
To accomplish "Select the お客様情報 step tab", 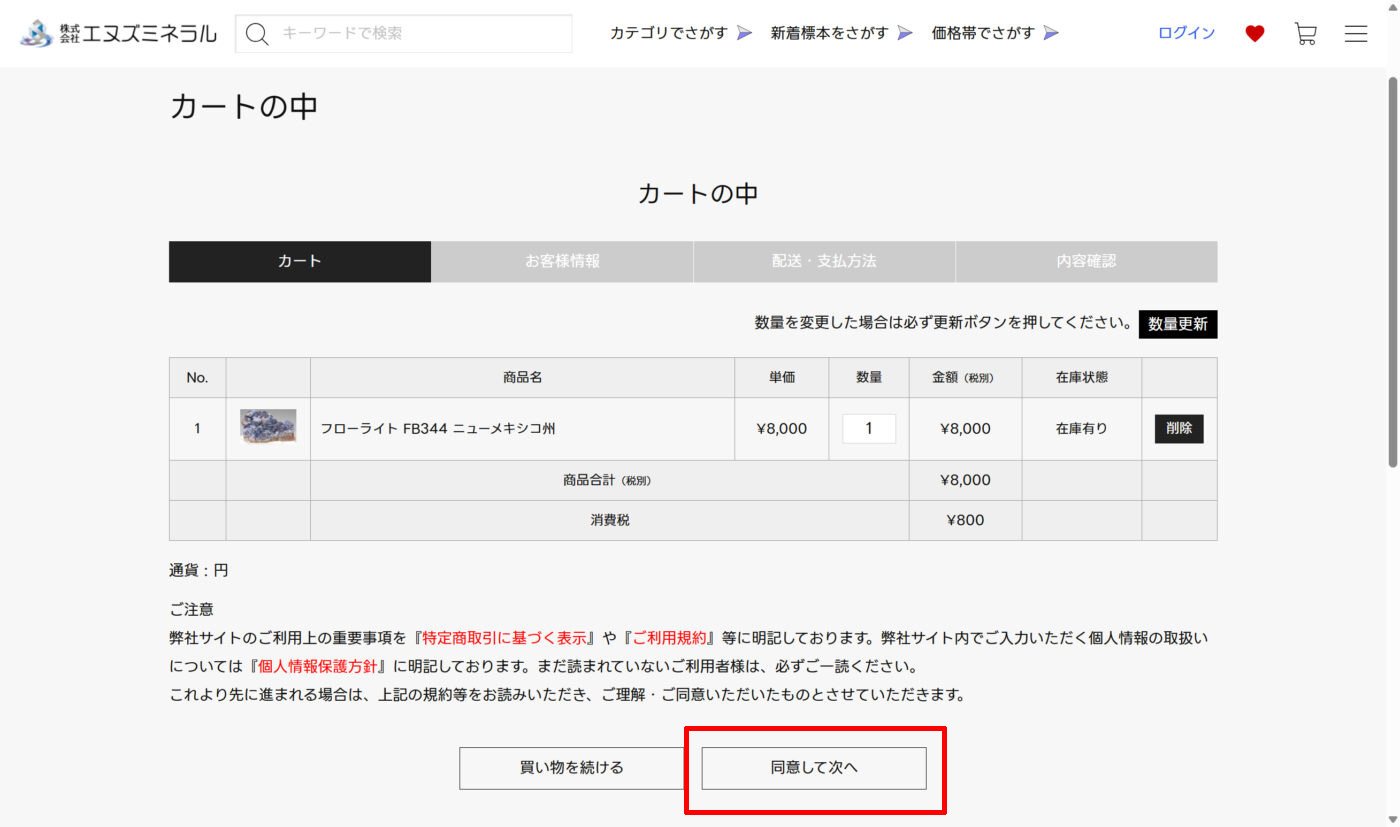I will pyautogui.click(x=562, y=261).
